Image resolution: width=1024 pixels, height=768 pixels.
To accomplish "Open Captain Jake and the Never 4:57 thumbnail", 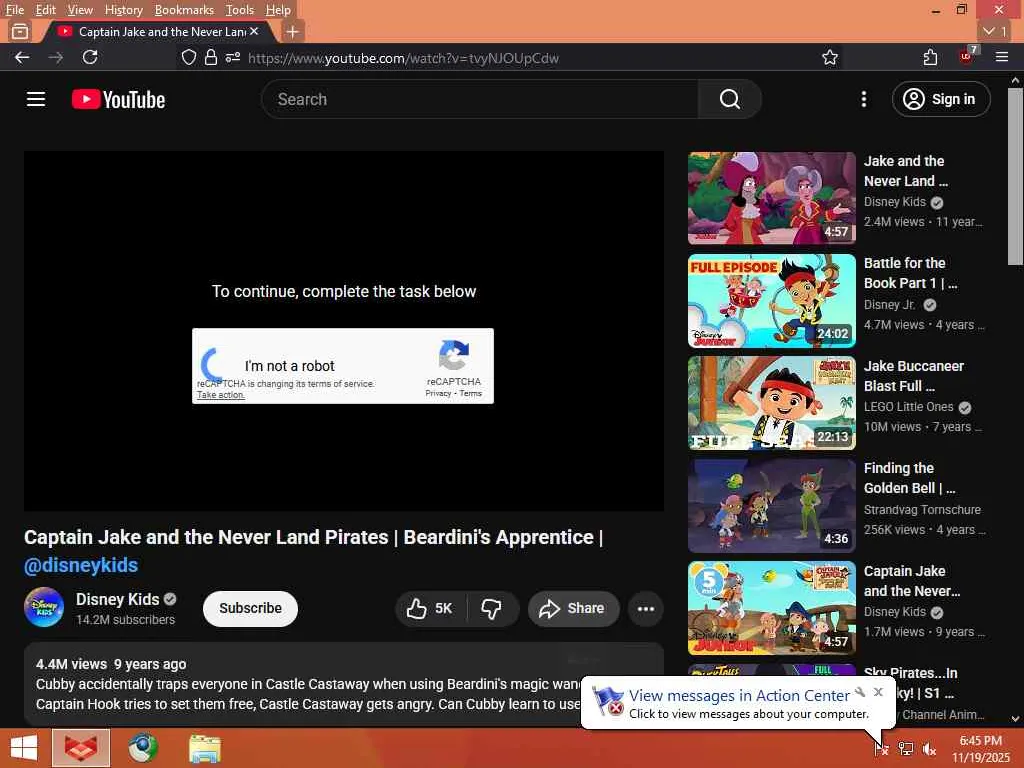I will pos(771,608).
